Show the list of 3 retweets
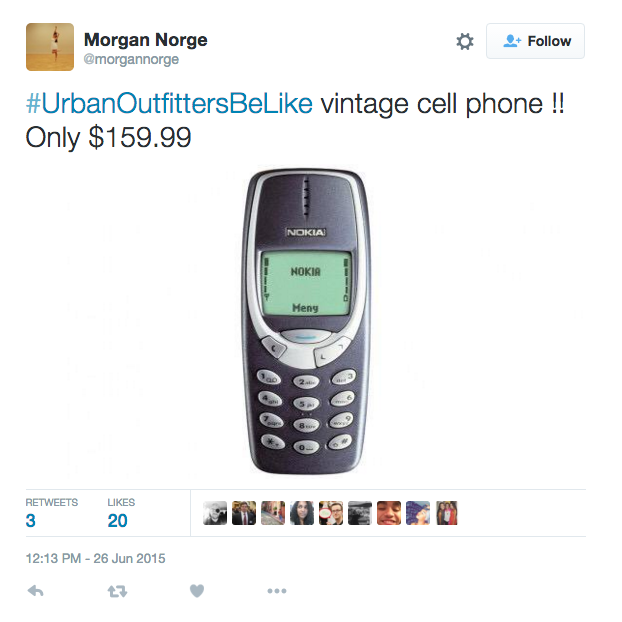 point(52,513)
